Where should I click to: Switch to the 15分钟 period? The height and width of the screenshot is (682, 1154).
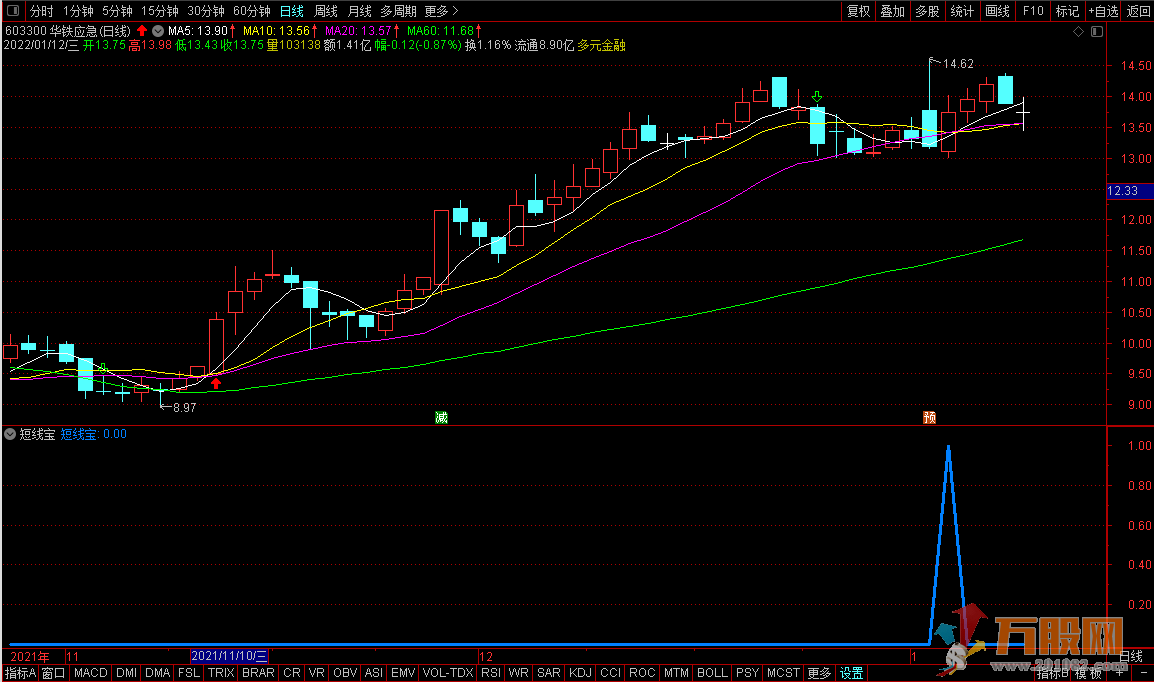pos(160,11)
